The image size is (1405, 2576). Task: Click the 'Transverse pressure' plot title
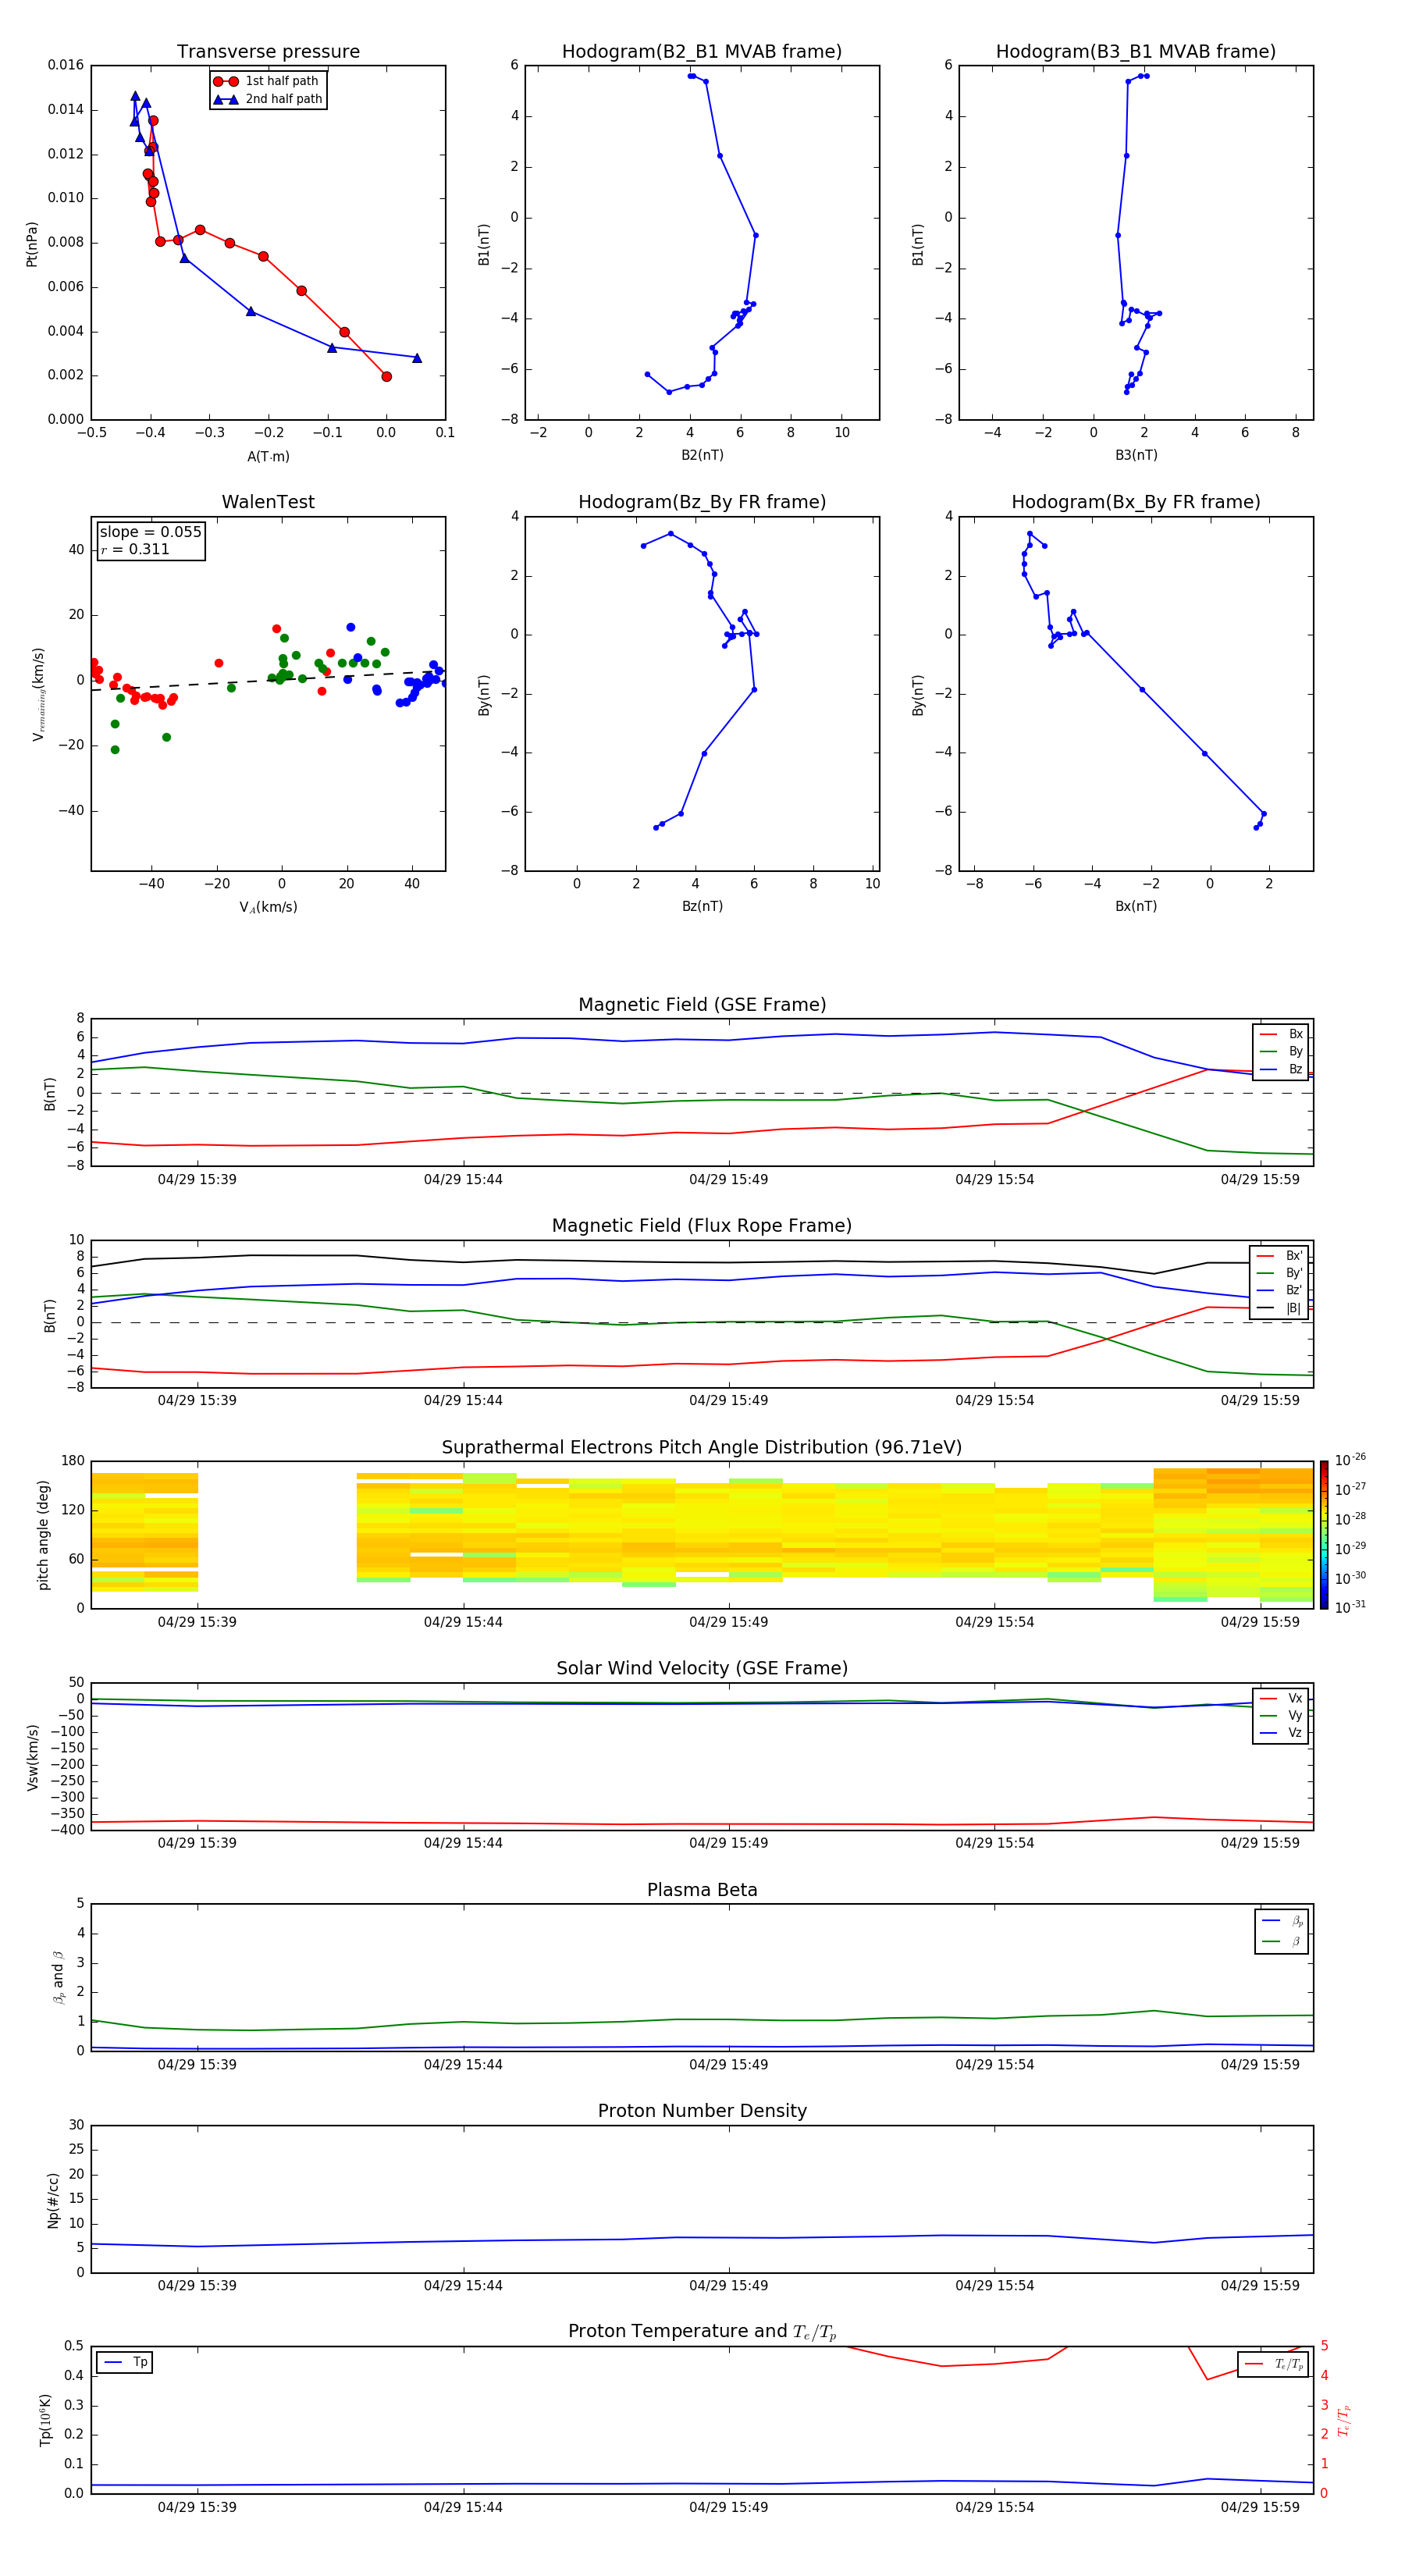click(268, 51)
